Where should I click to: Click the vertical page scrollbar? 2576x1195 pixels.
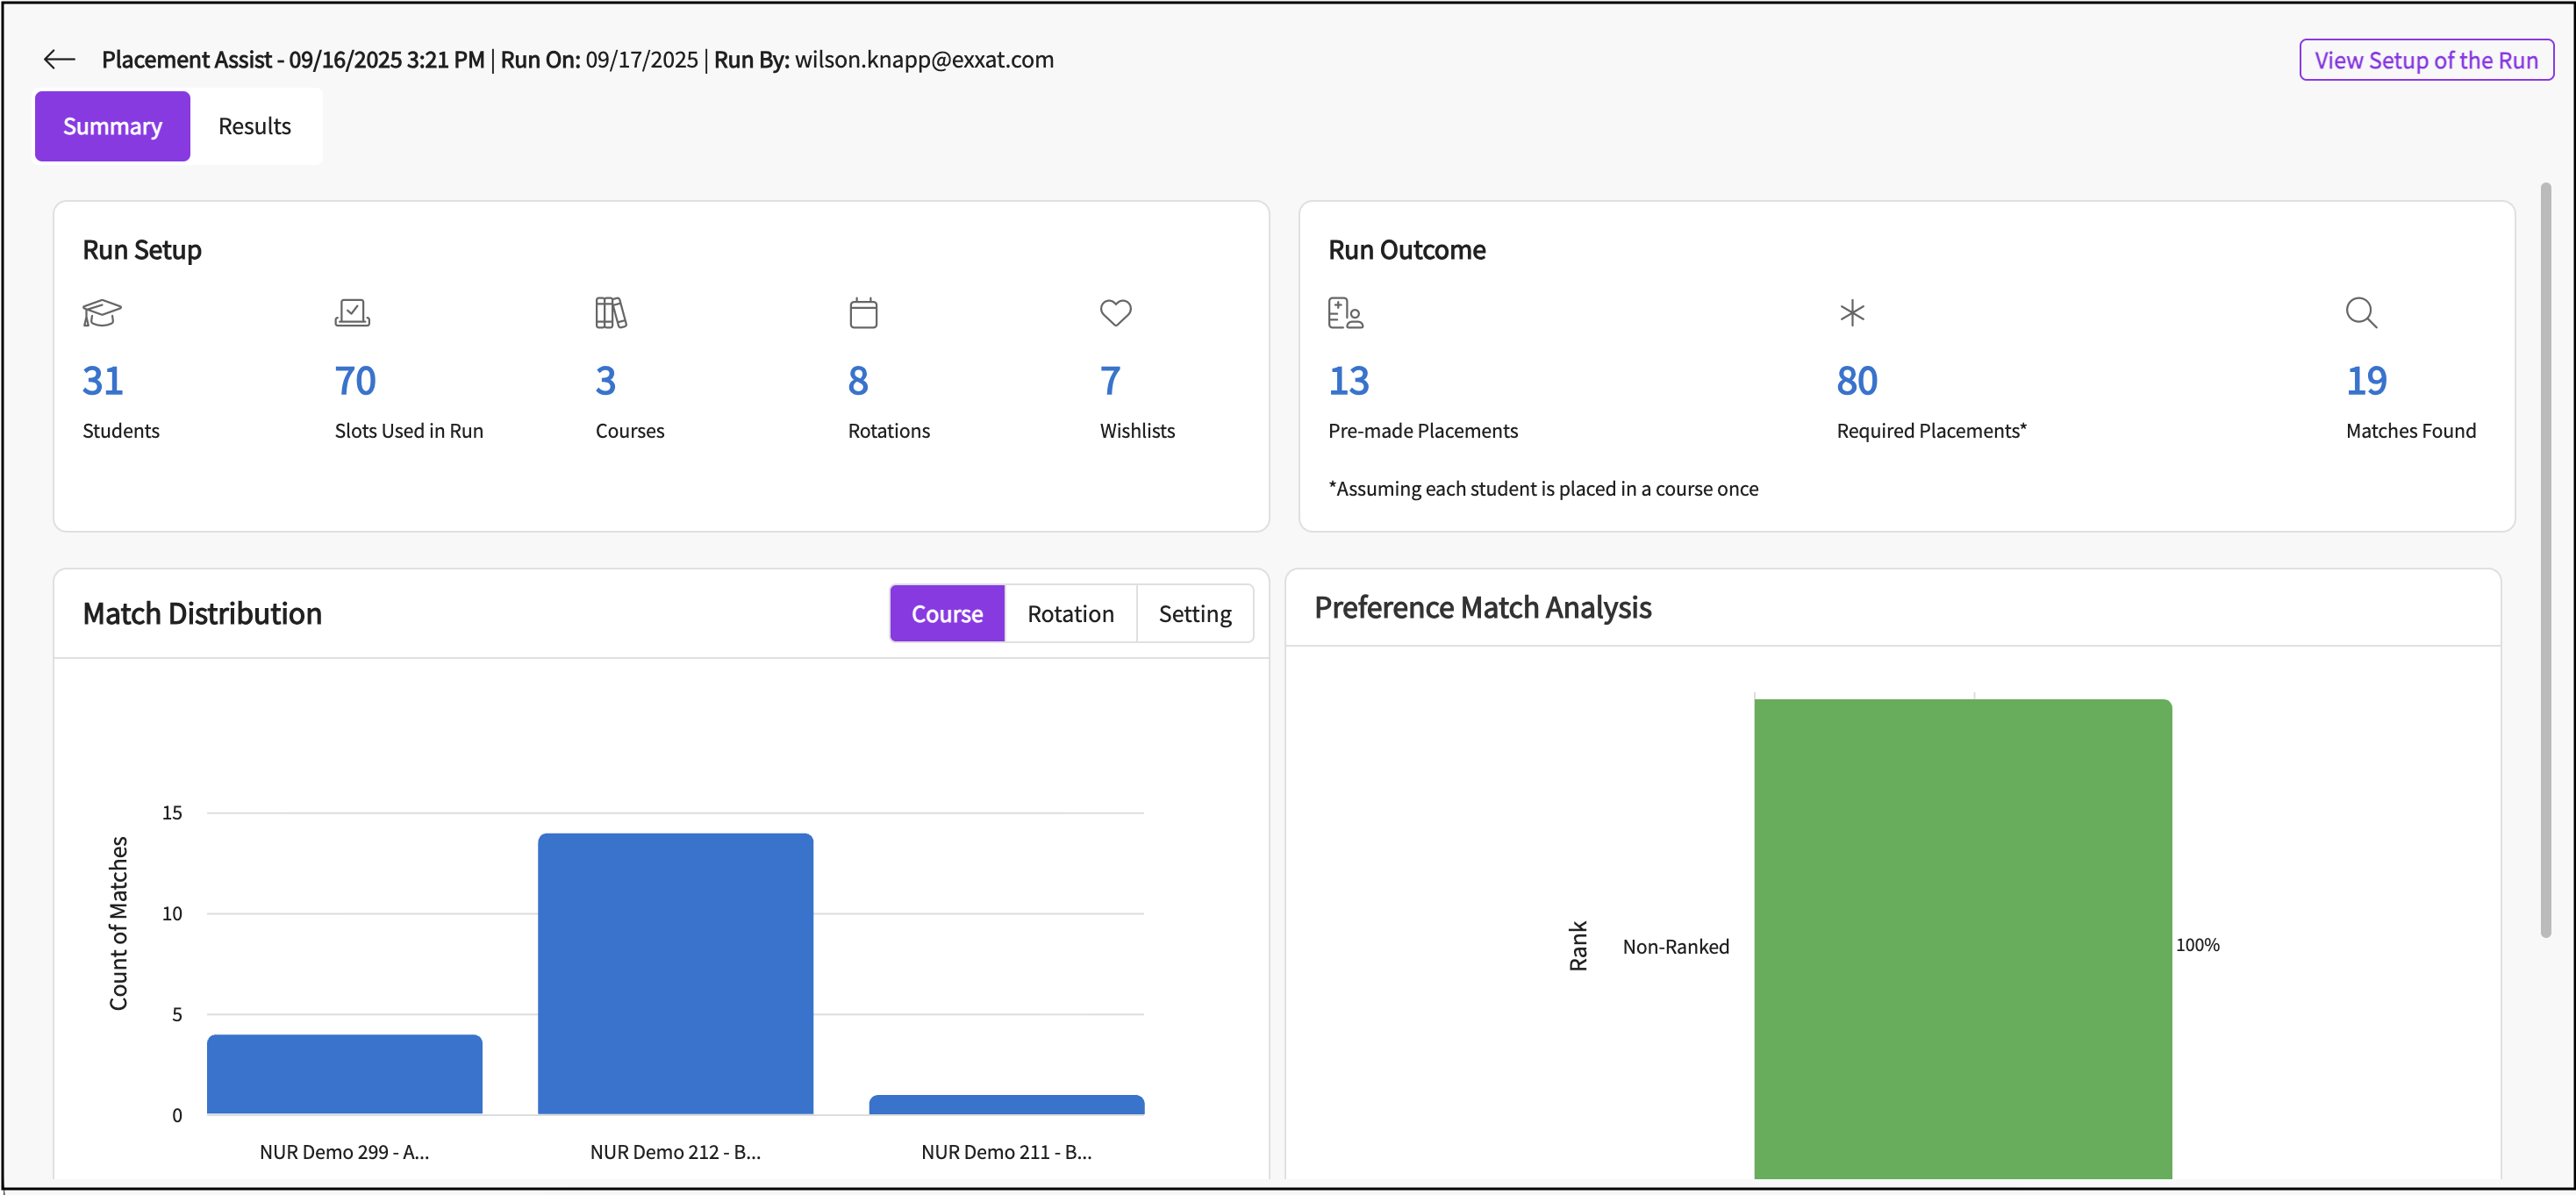2545,560
